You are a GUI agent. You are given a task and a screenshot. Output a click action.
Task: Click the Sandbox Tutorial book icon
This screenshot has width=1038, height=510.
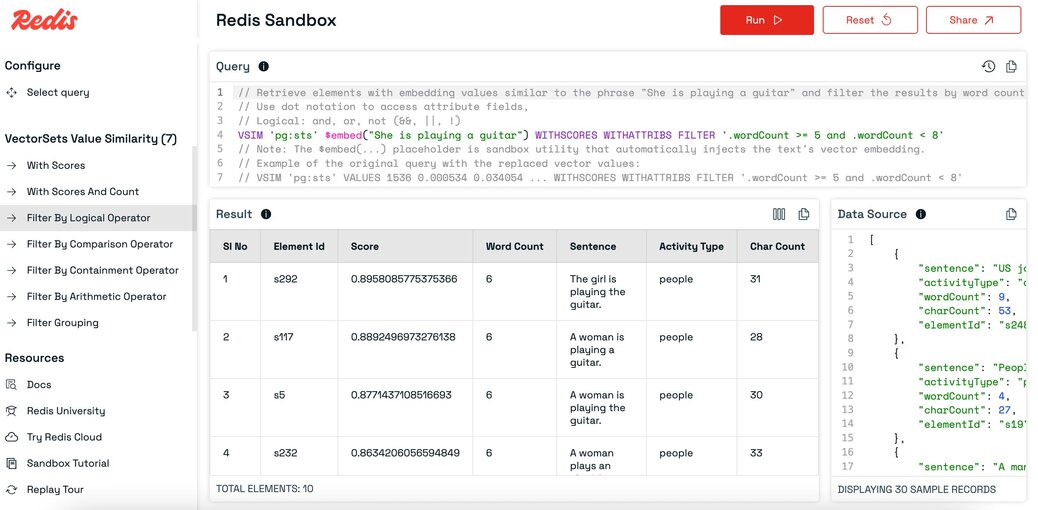click(11, 464)
